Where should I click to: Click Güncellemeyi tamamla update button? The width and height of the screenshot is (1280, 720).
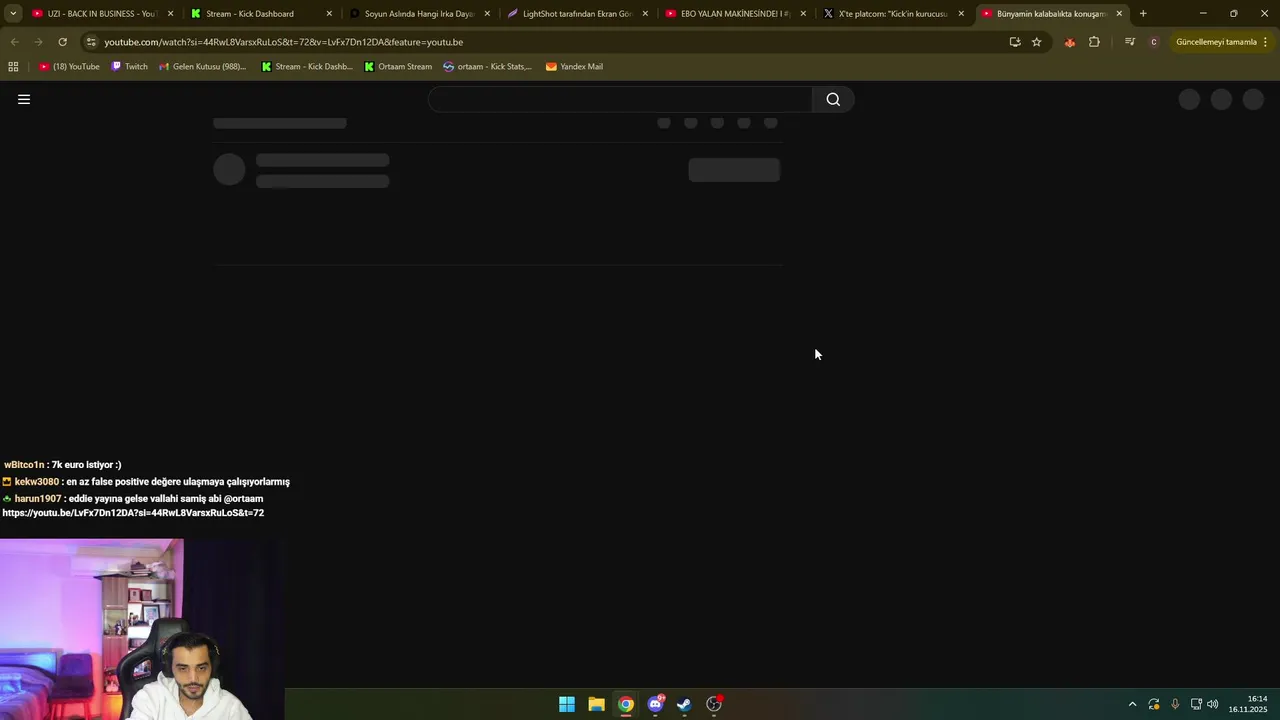click(x=1216, y=42)
